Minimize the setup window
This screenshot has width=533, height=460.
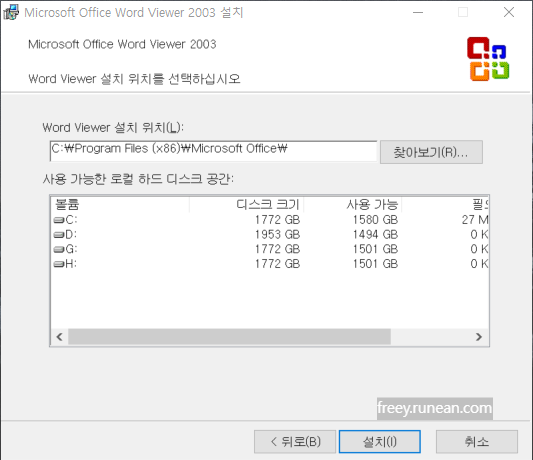point(418,13)
